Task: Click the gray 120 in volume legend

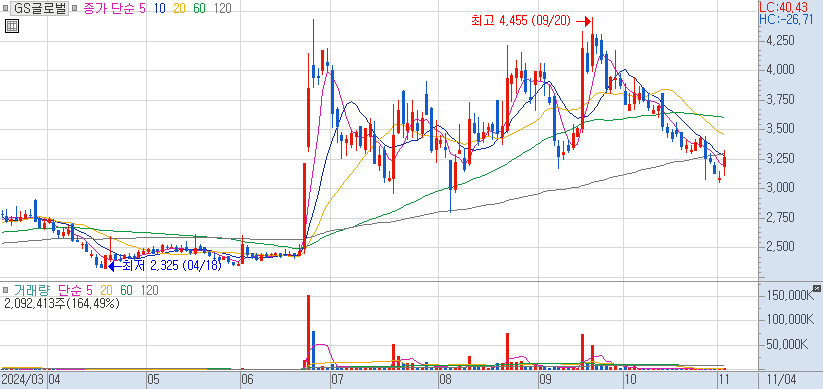Action: (x=150, y=290)
